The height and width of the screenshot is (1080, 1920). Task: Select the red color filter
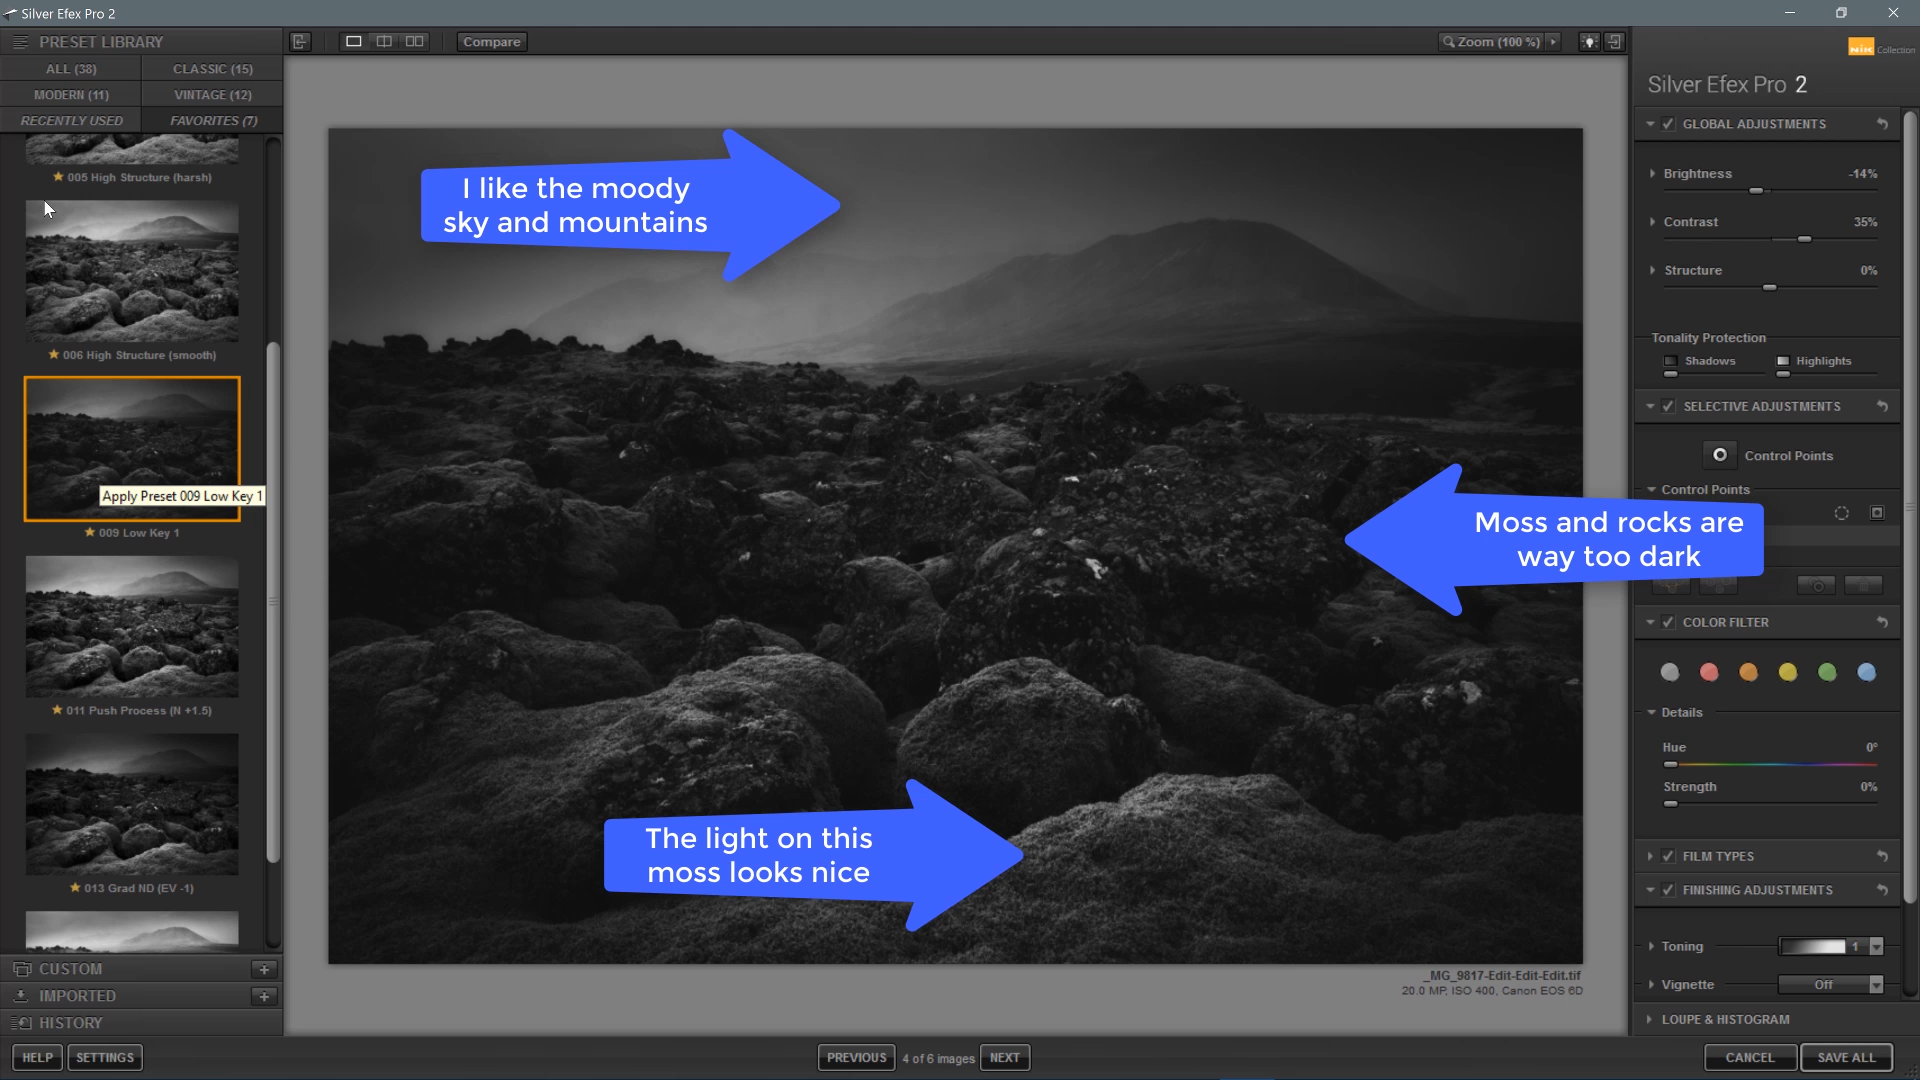point(1709,672)
